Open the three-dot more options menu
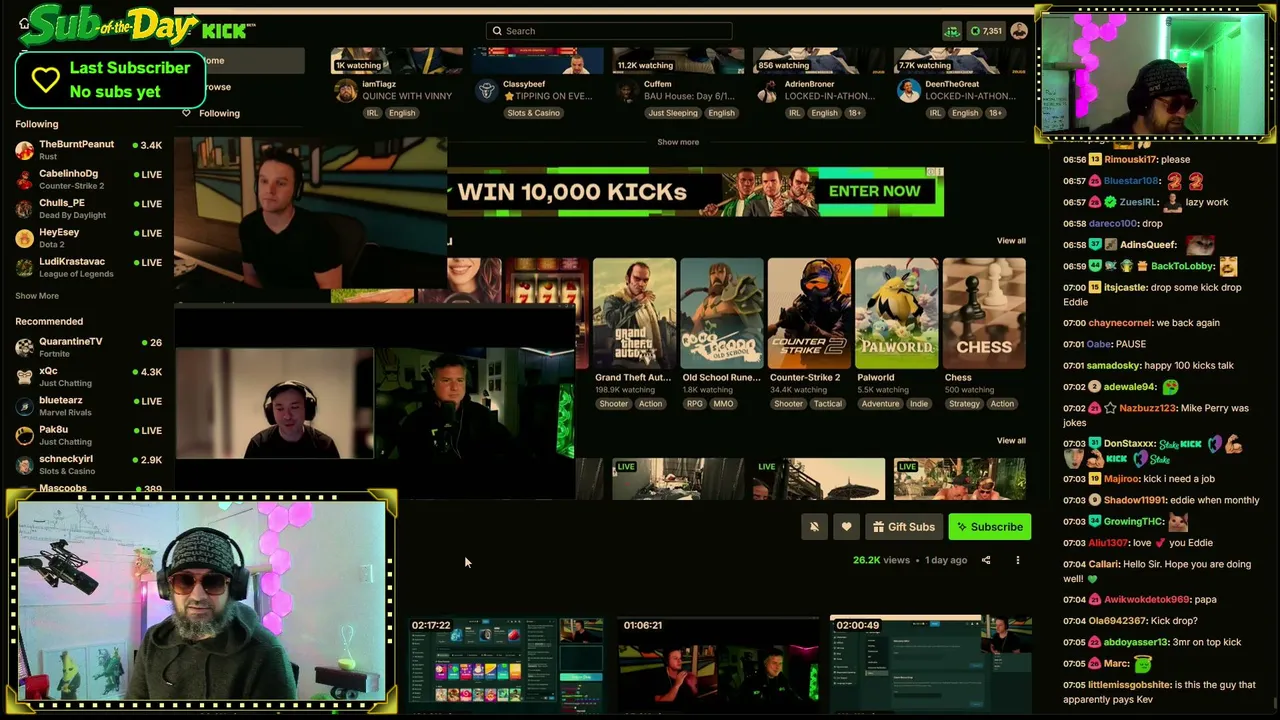 (1018, 560)
